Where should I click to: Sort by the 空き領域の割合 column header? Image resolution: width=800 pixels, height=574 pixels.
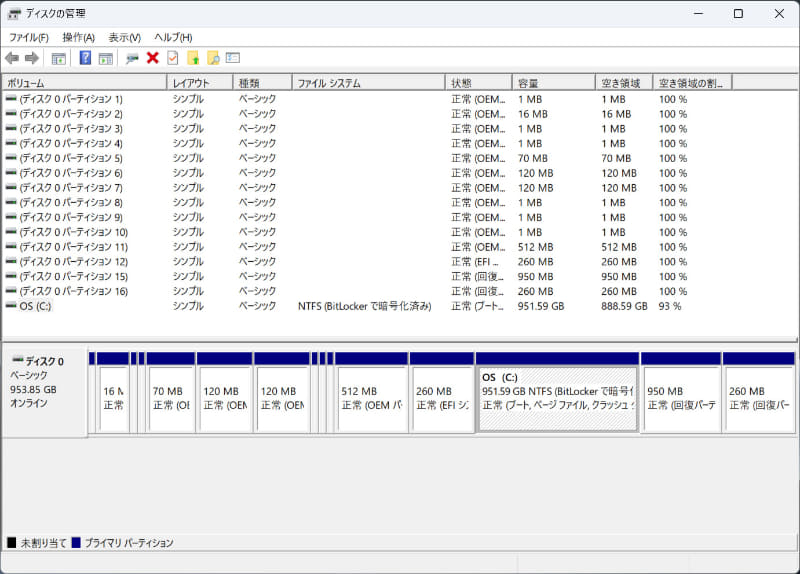(x=692, y=83)
